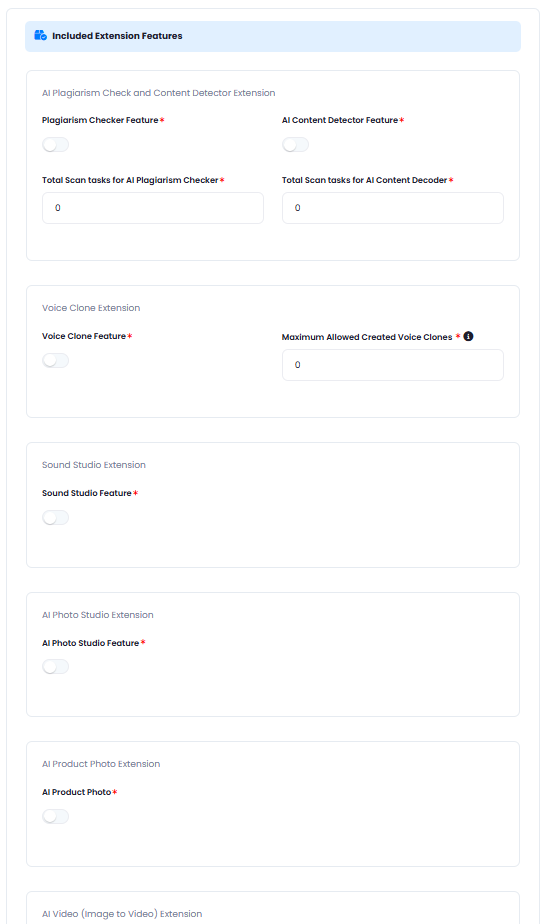Click the AI Content Decoder scan tasks field
This screenshot has height=924, width=545.
pos(392,208)
